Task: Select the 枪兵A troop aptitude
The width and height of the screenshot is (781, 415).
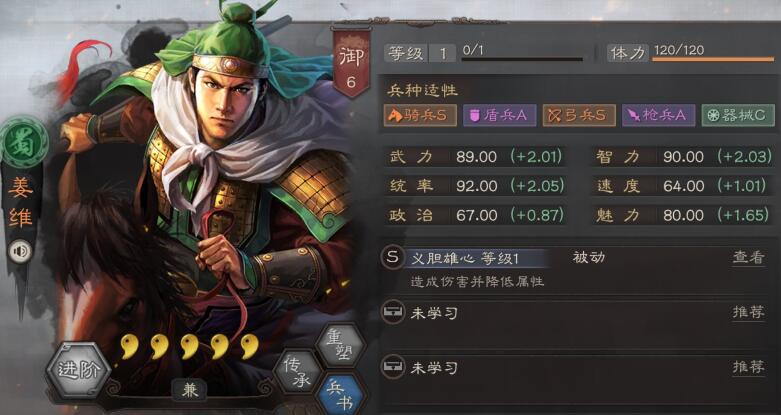Action: click(x=658, y=116)
